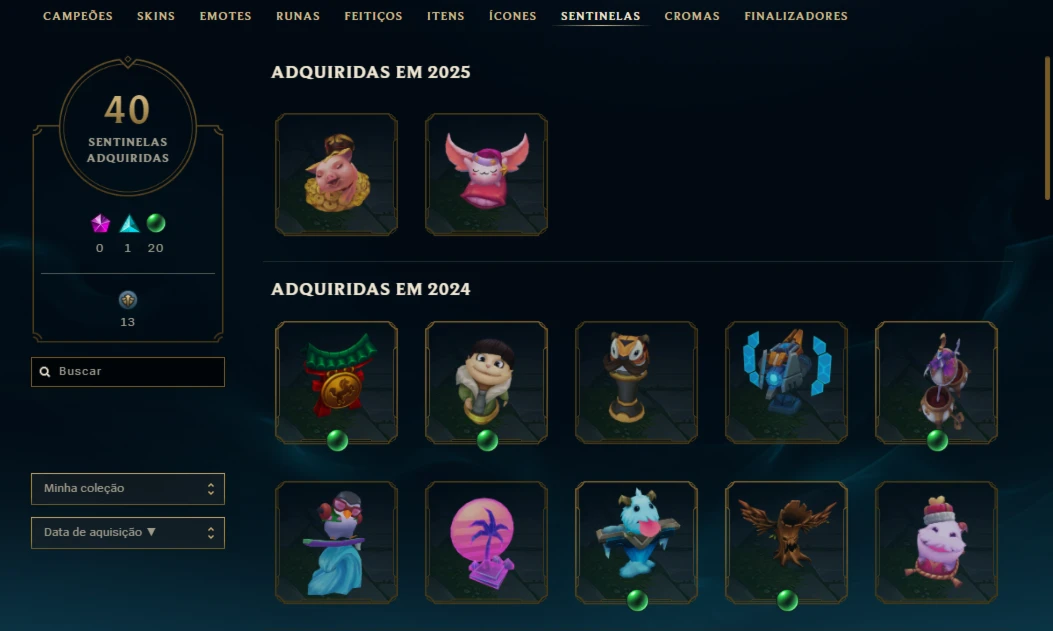Click the green orb rarity icon
1053x631 pixels.
pos(156,223)
